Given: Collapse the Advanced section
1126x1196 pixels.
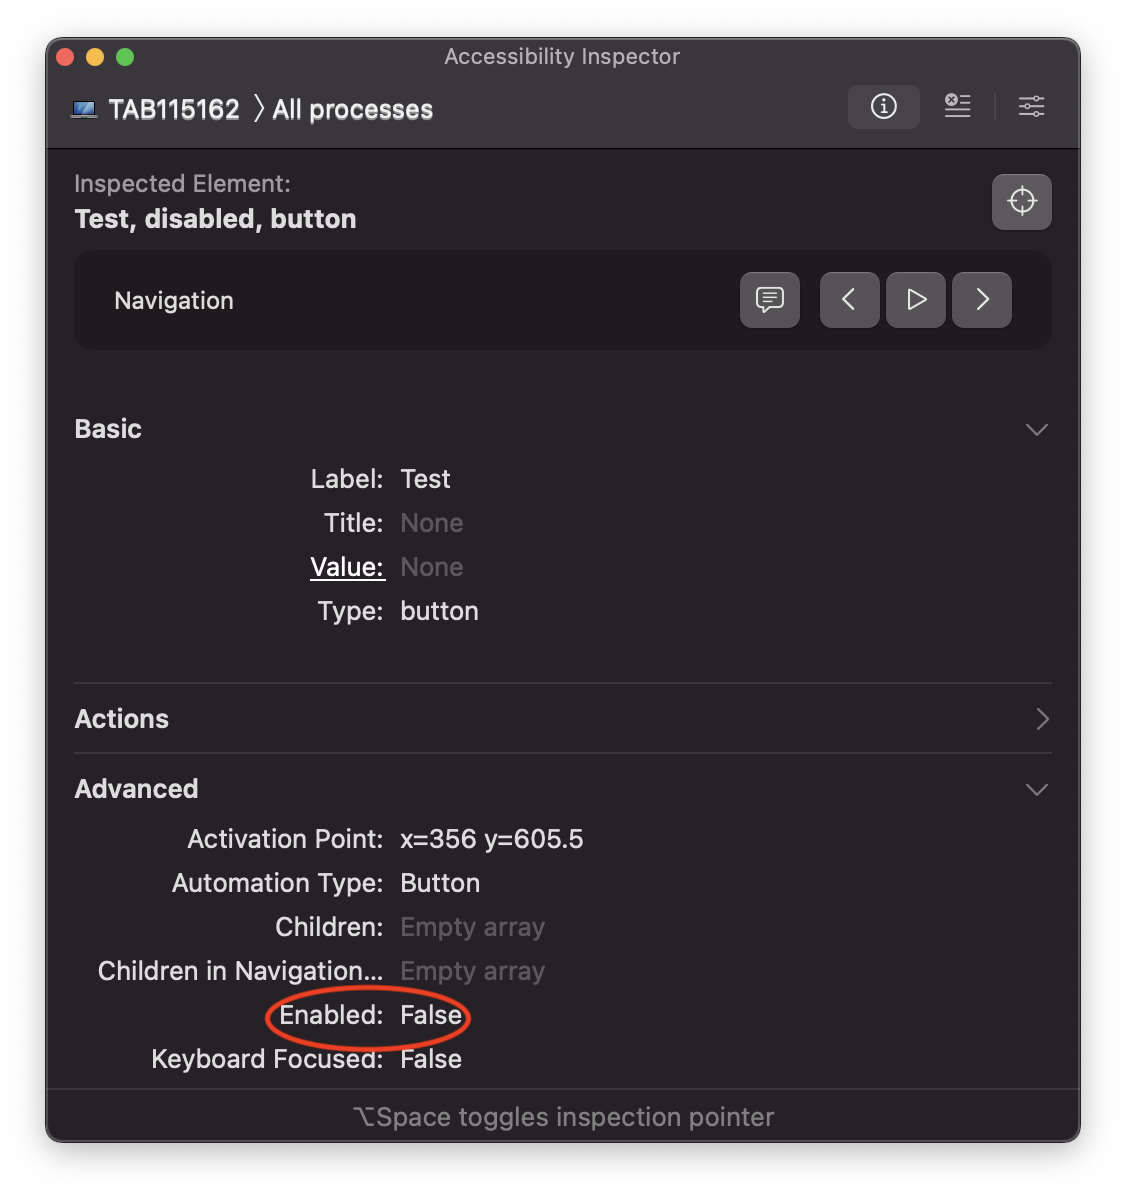Looking at the screenshot, I should coord(1036,789).
